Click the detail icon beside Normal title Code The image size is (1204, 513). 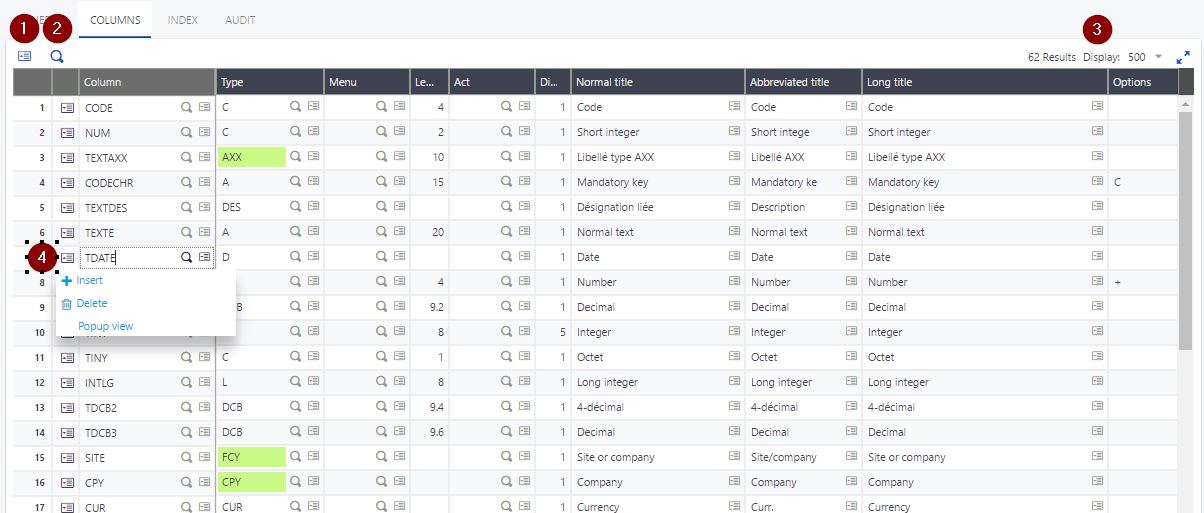734,107
